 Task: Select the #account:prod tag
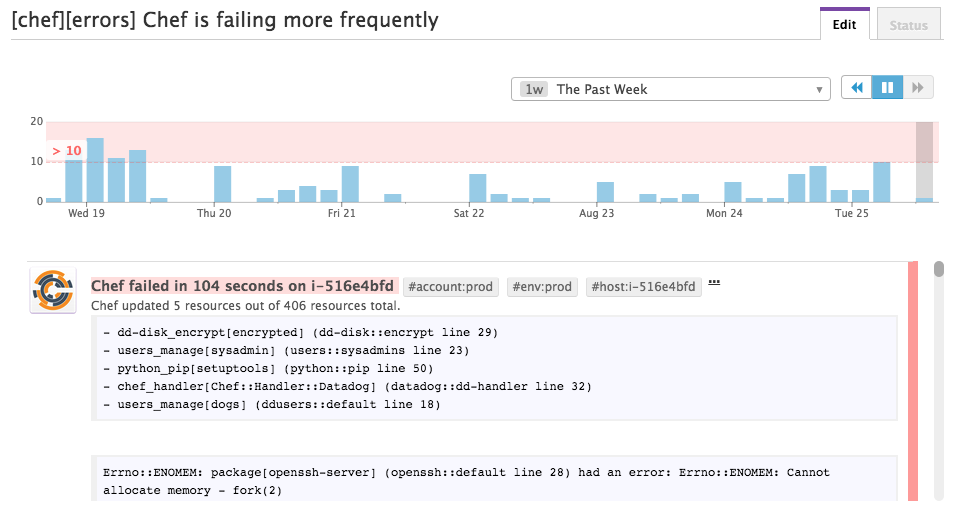coord(451,286)
